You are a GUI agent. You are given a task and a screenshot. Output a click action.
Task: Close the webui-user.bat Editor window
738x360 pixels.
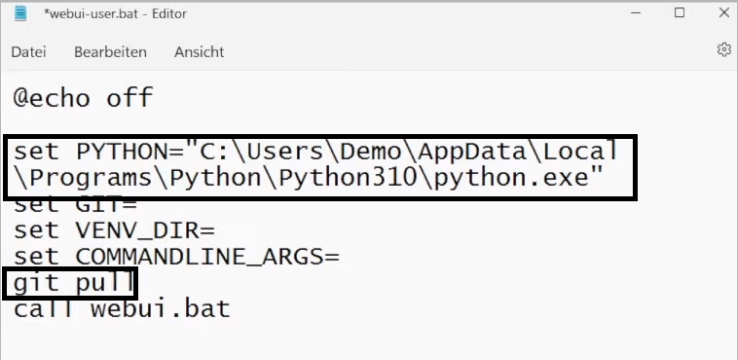coord(724,13)
